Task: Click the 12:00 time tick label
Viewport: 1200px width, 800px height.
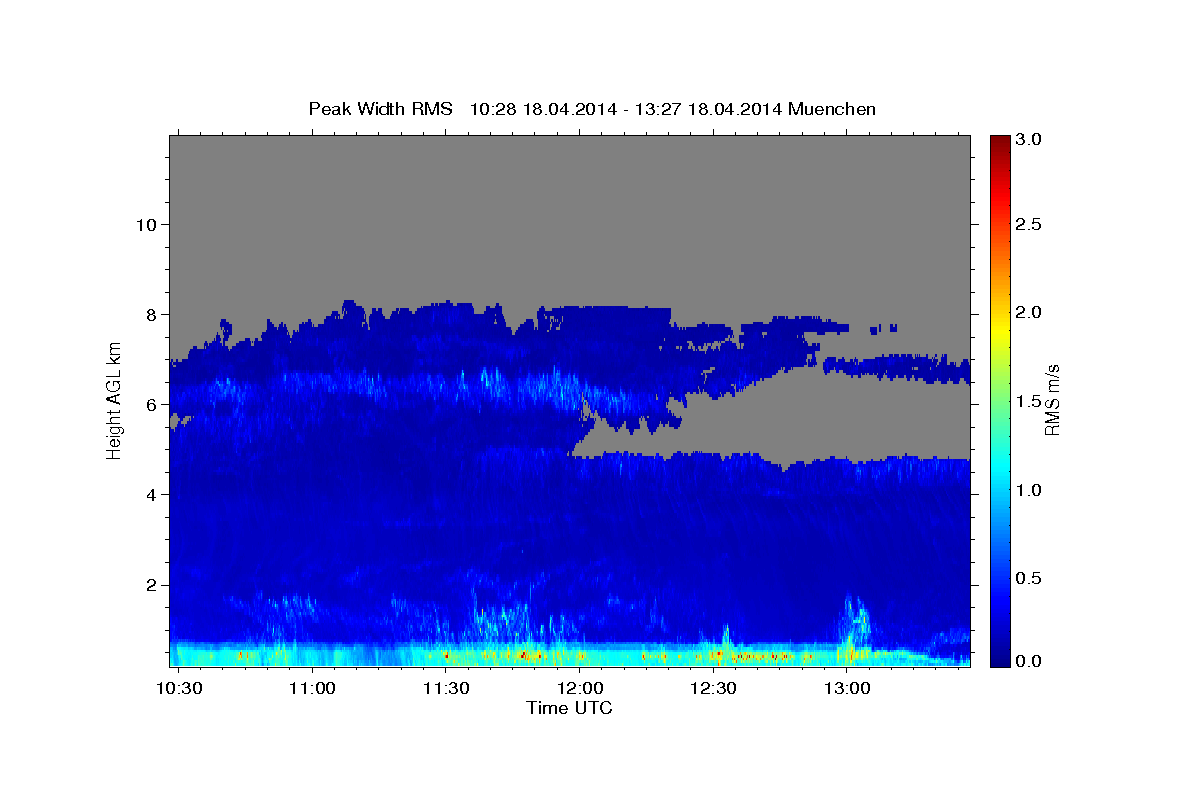Action: click(579, 689)
